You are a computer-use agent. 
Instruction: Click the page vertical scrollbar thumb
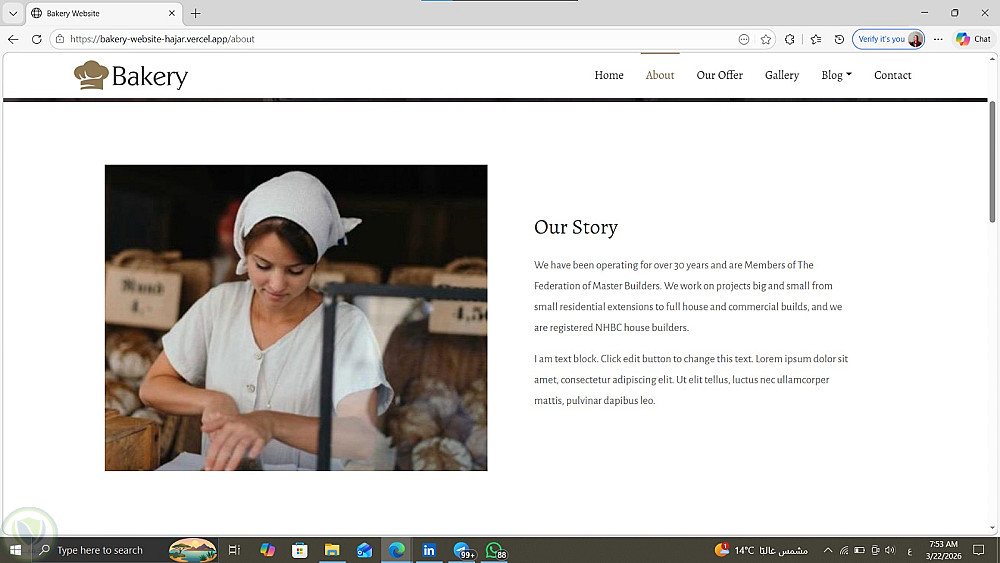click(x=992, y=162)
